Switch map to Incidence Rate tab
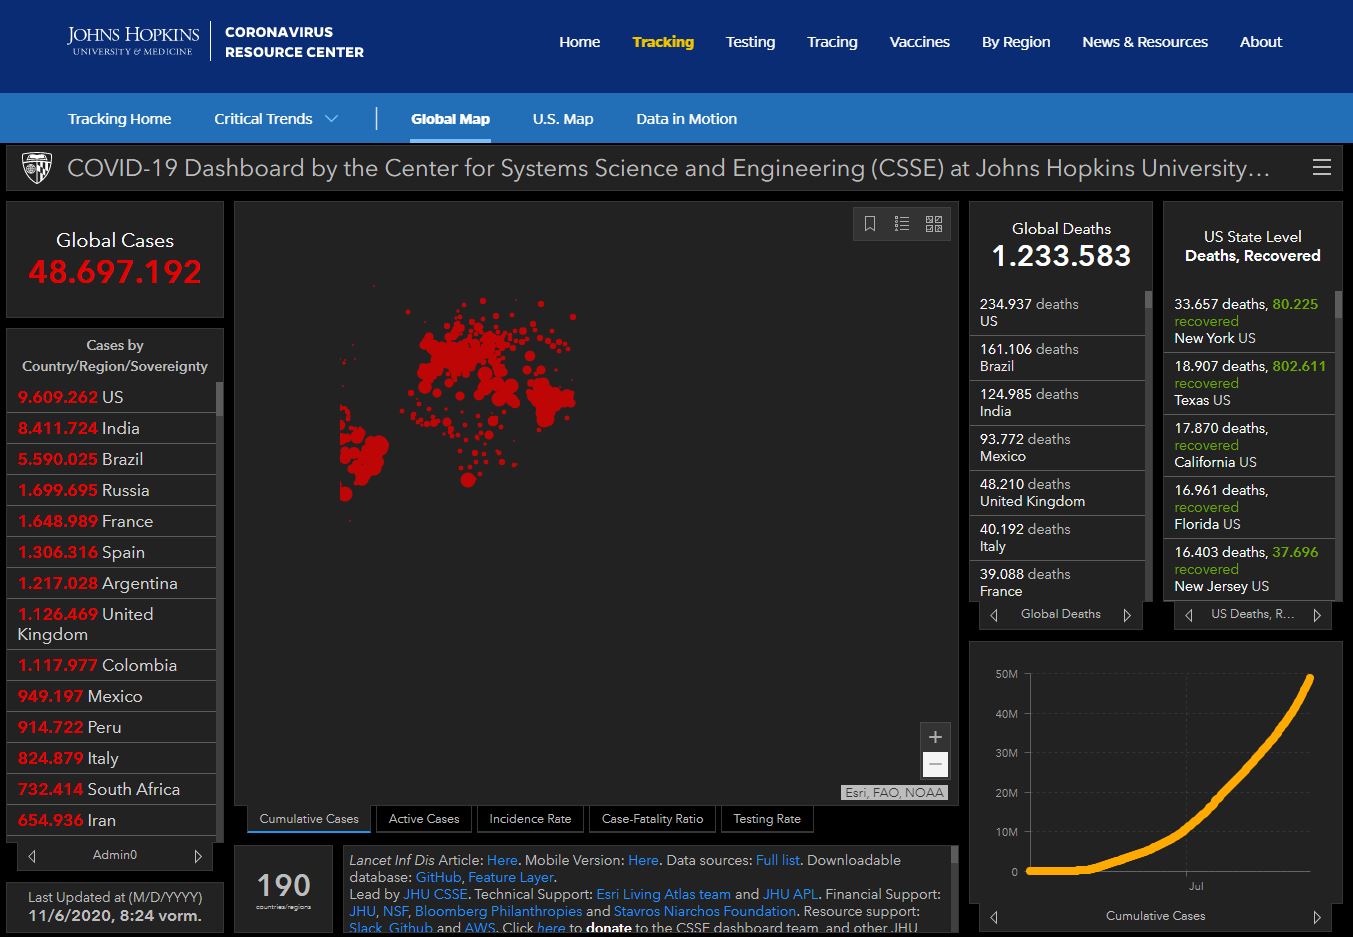Viewport: 1353px width, 937px height. click(530, 819)
